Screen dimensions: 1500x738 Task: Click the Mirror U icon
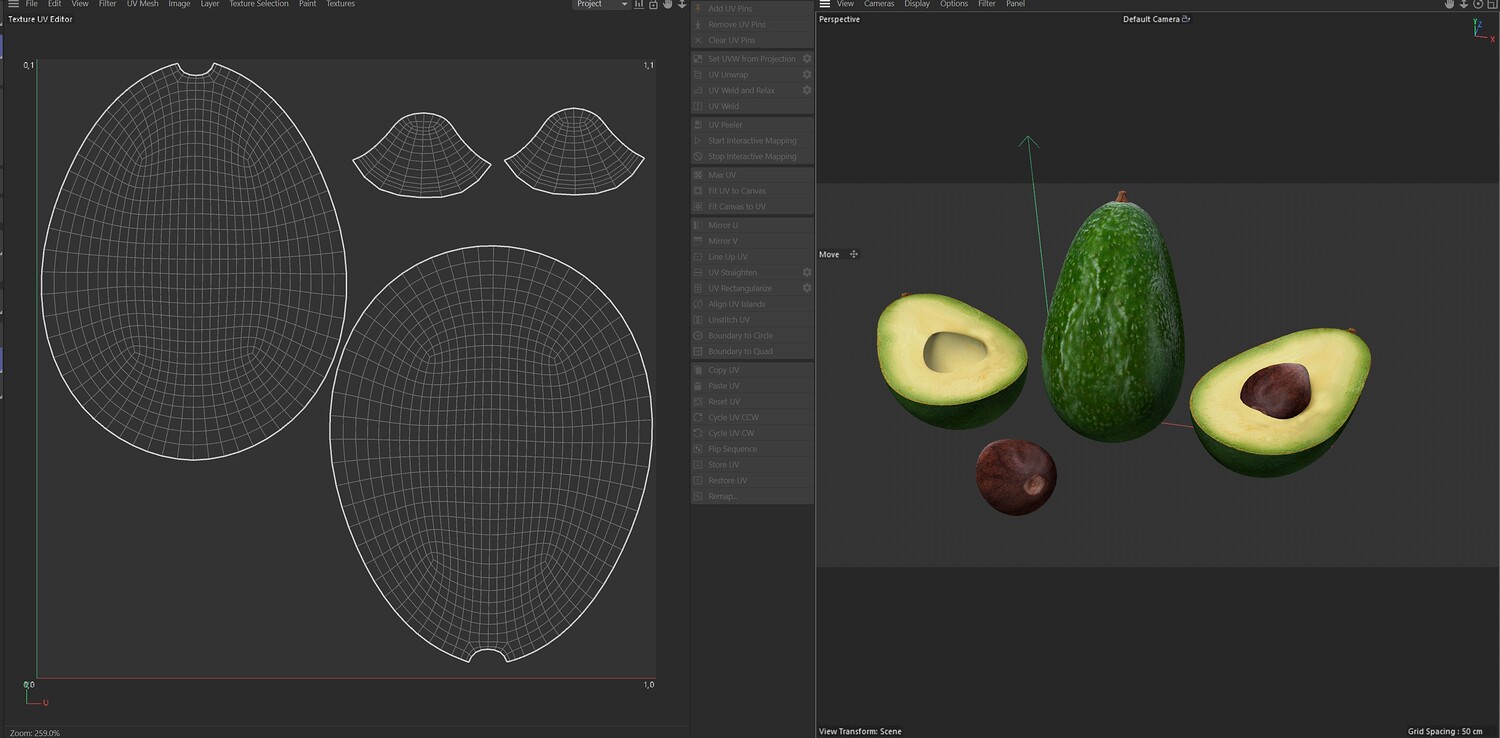(x=698, y=225)
